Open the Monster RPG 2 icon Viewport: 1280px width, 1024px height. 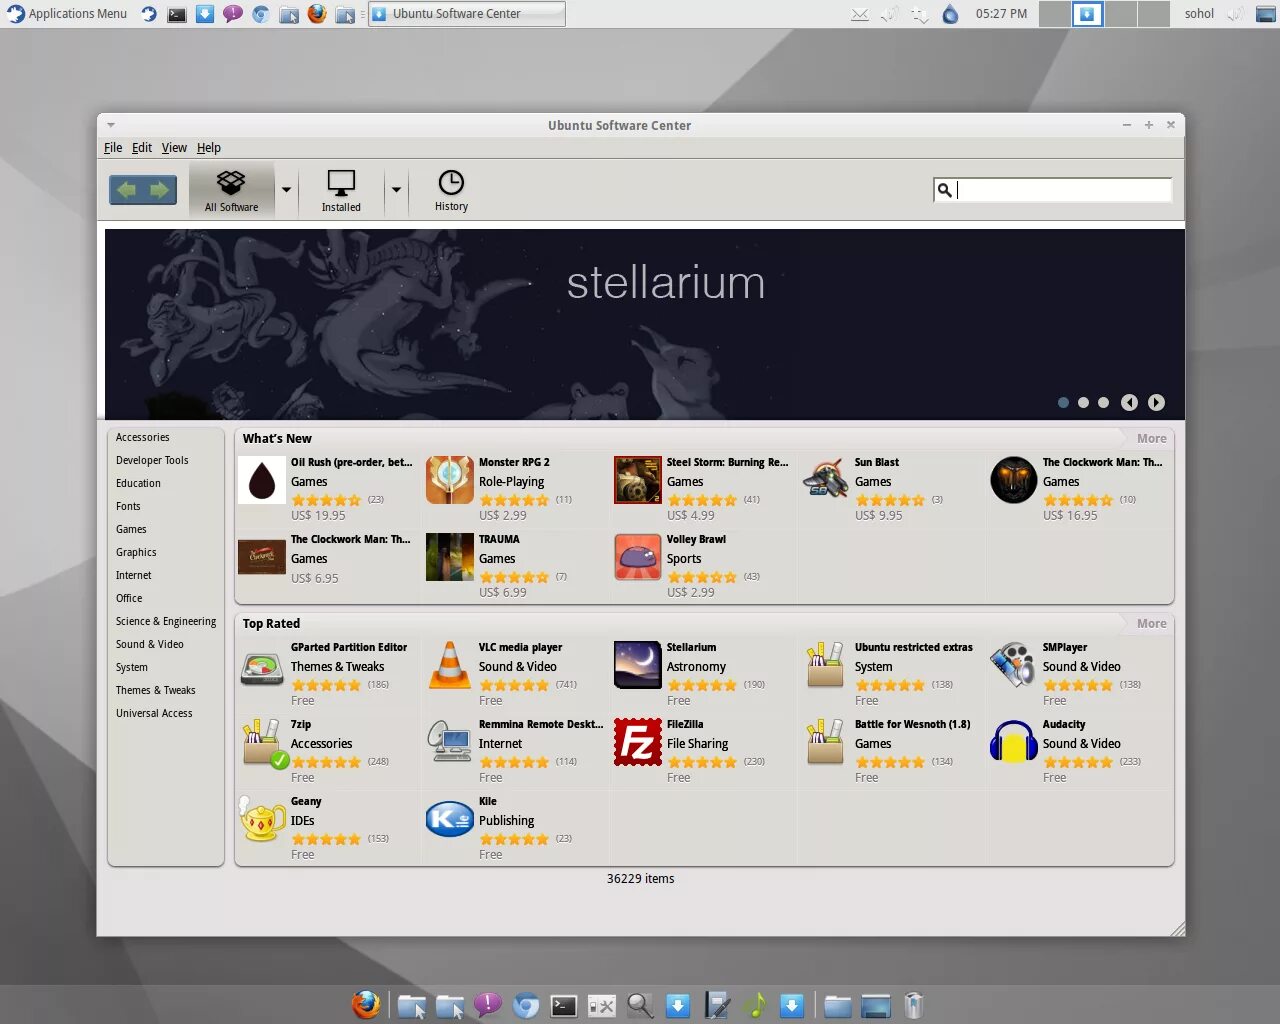coord(450,481)
